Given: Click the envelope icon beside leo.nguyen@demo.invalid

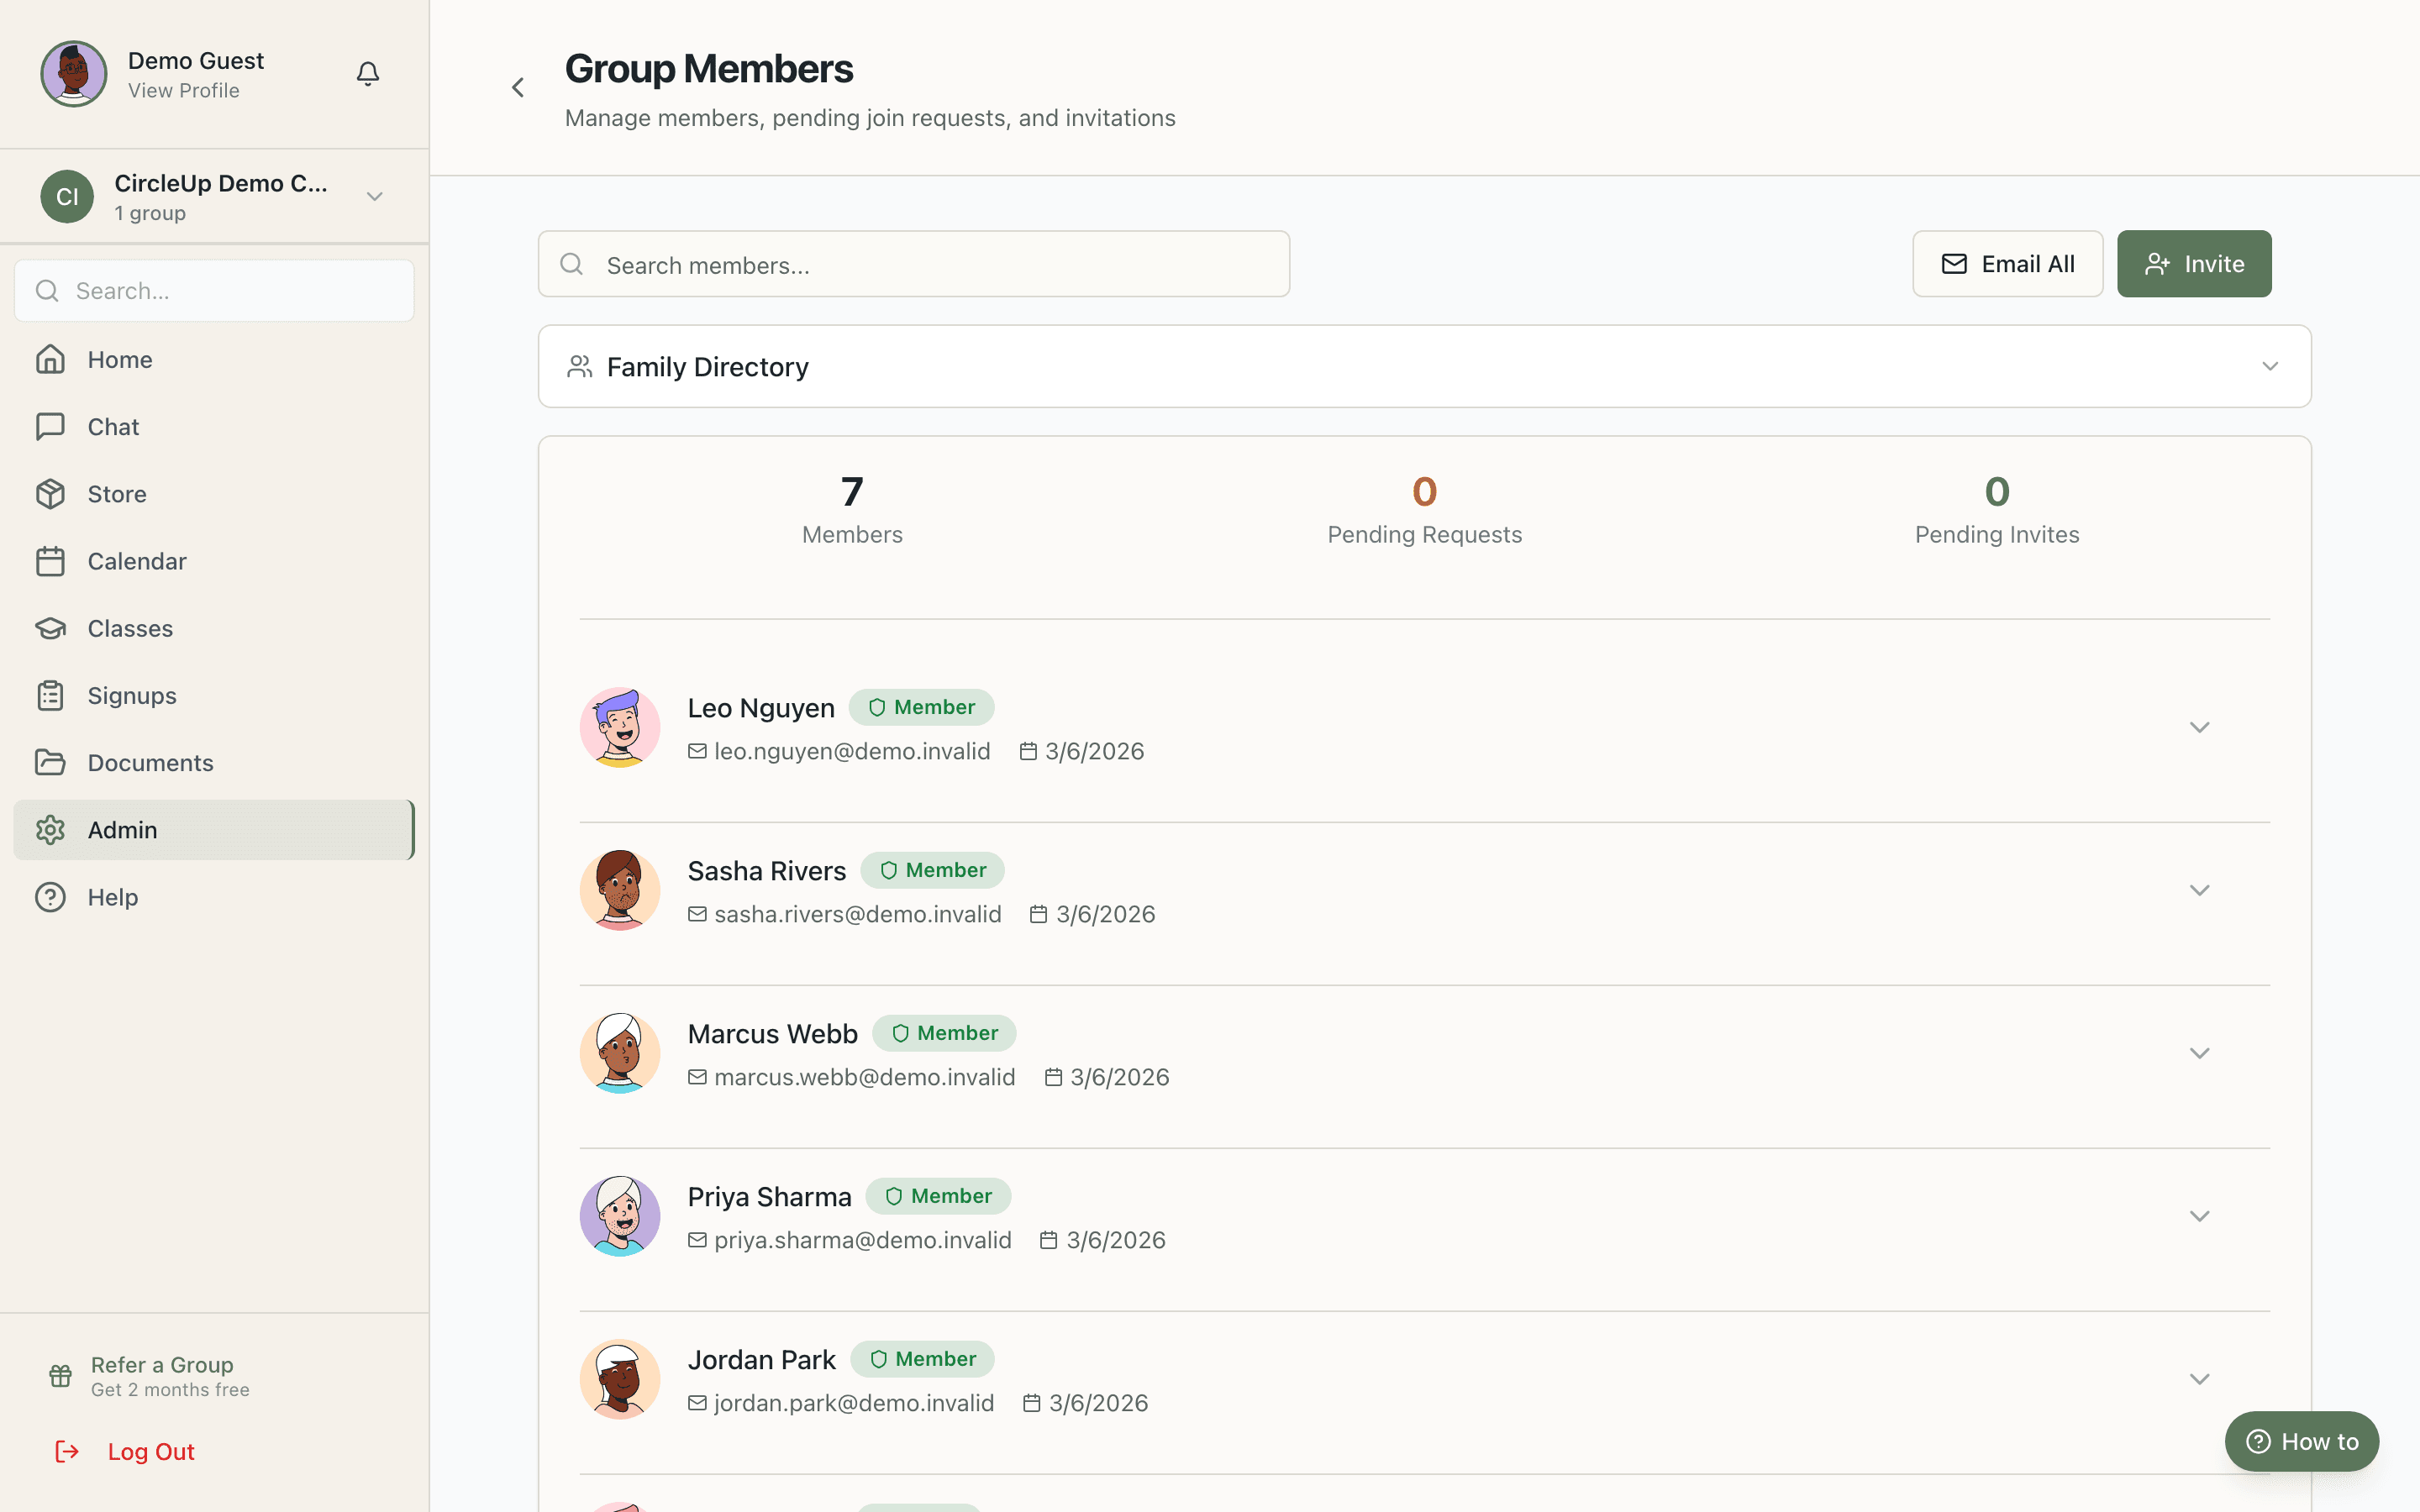Looking at the screenshot, I should 698,751.
